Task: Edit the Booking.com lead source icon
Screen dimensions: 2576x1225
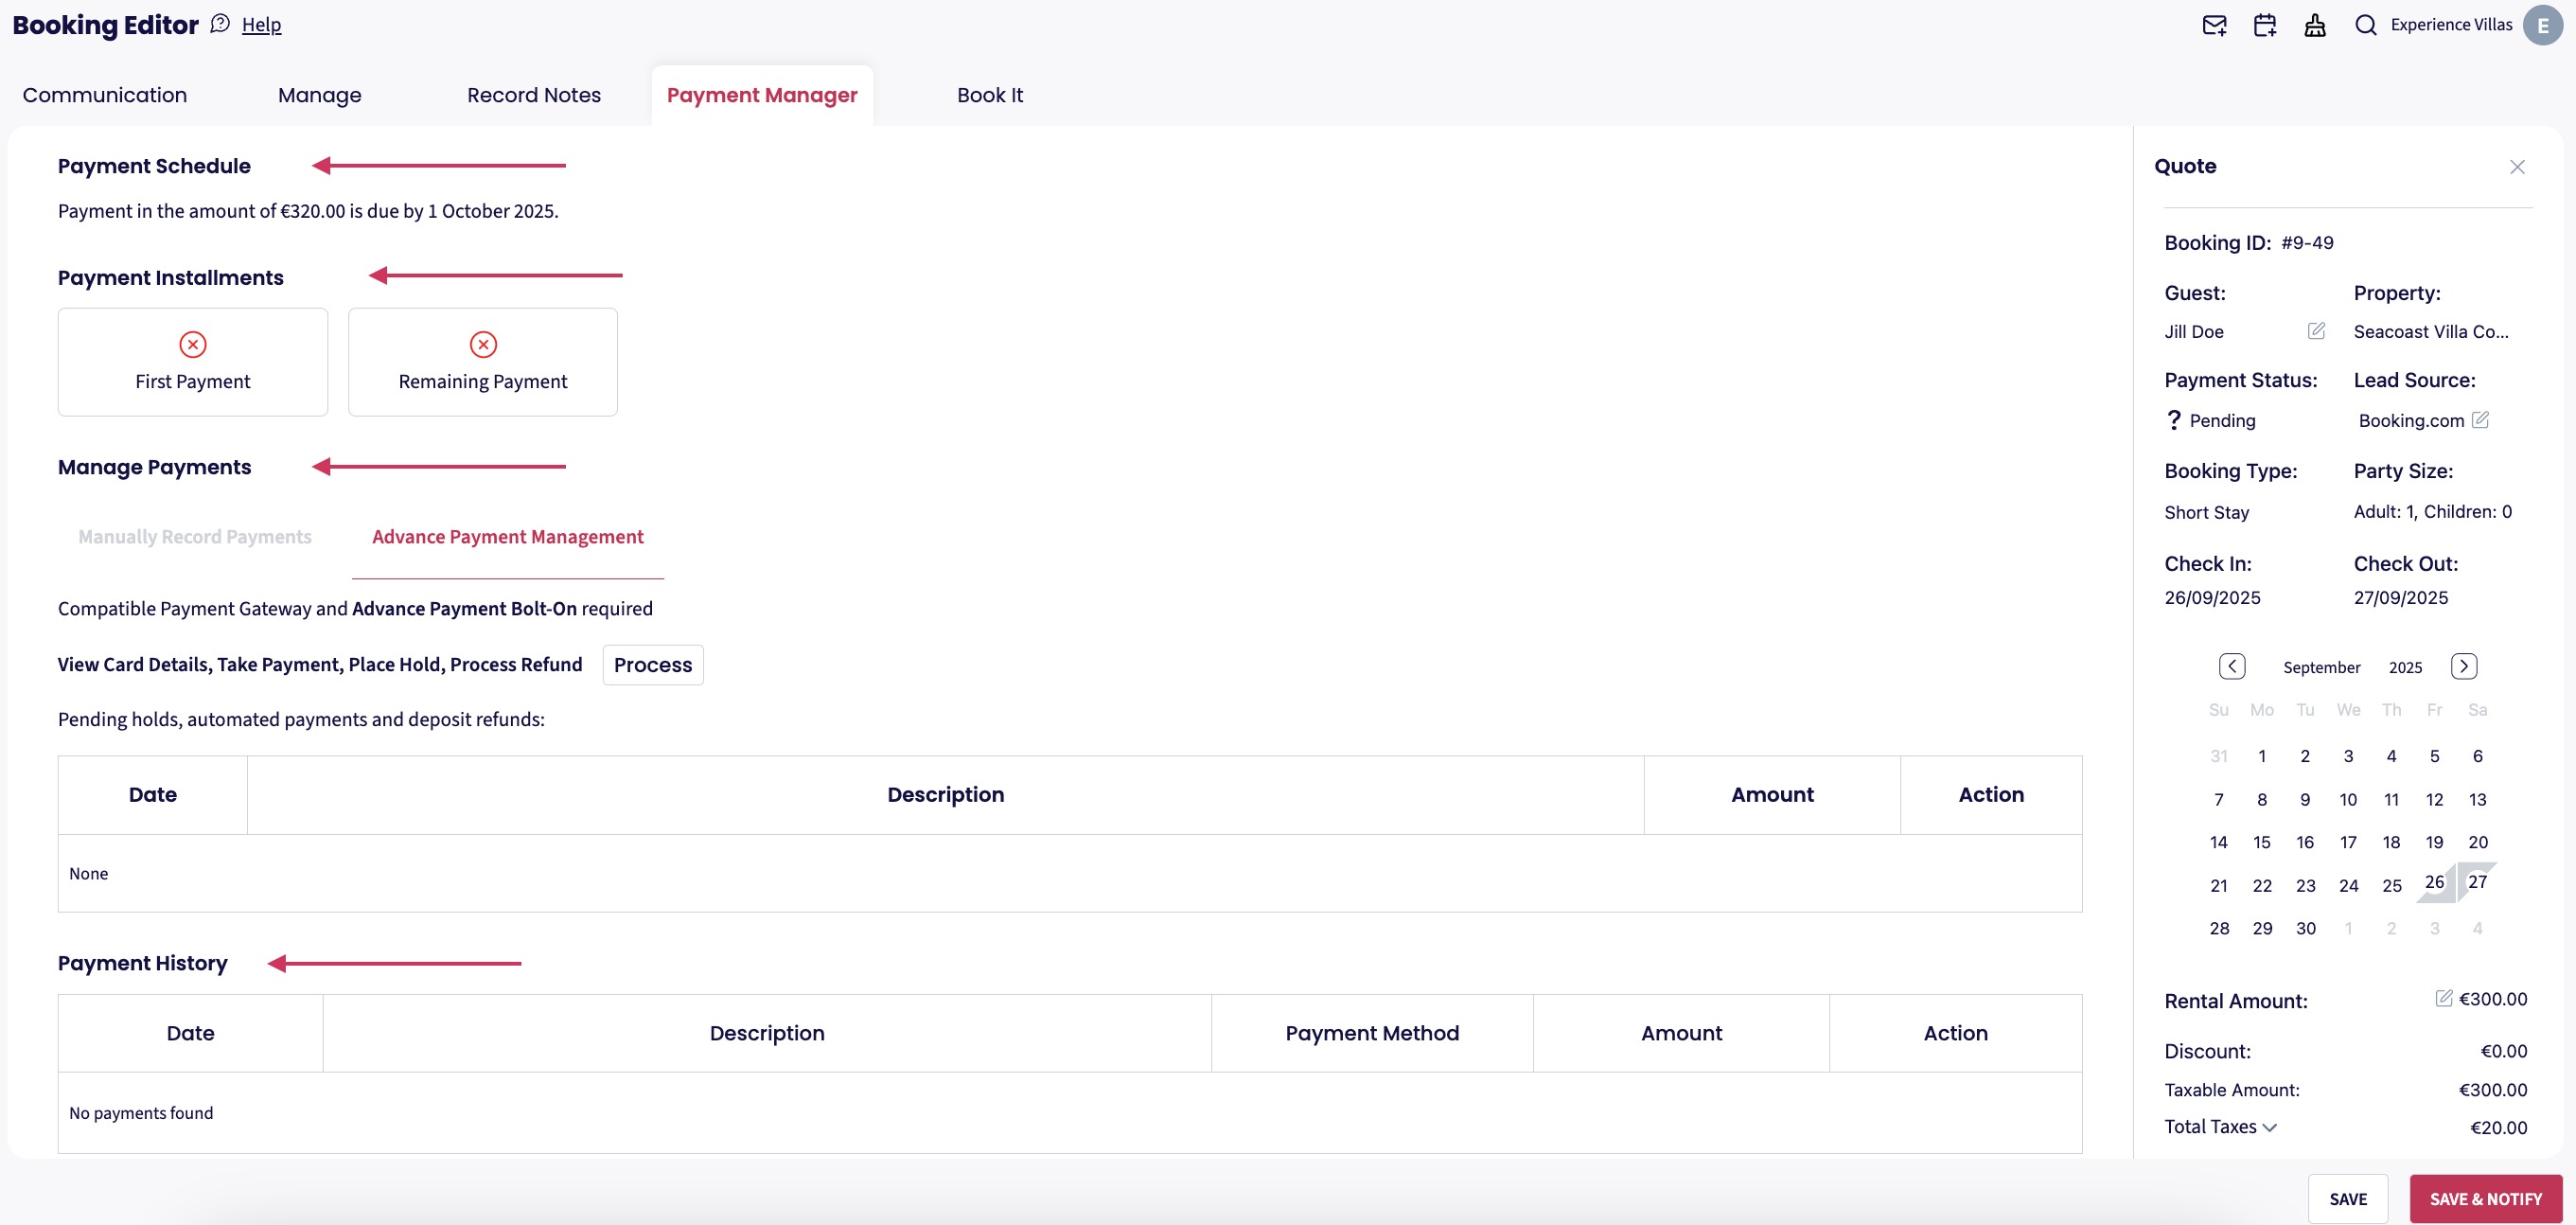Action: (x=2480, y=420)
